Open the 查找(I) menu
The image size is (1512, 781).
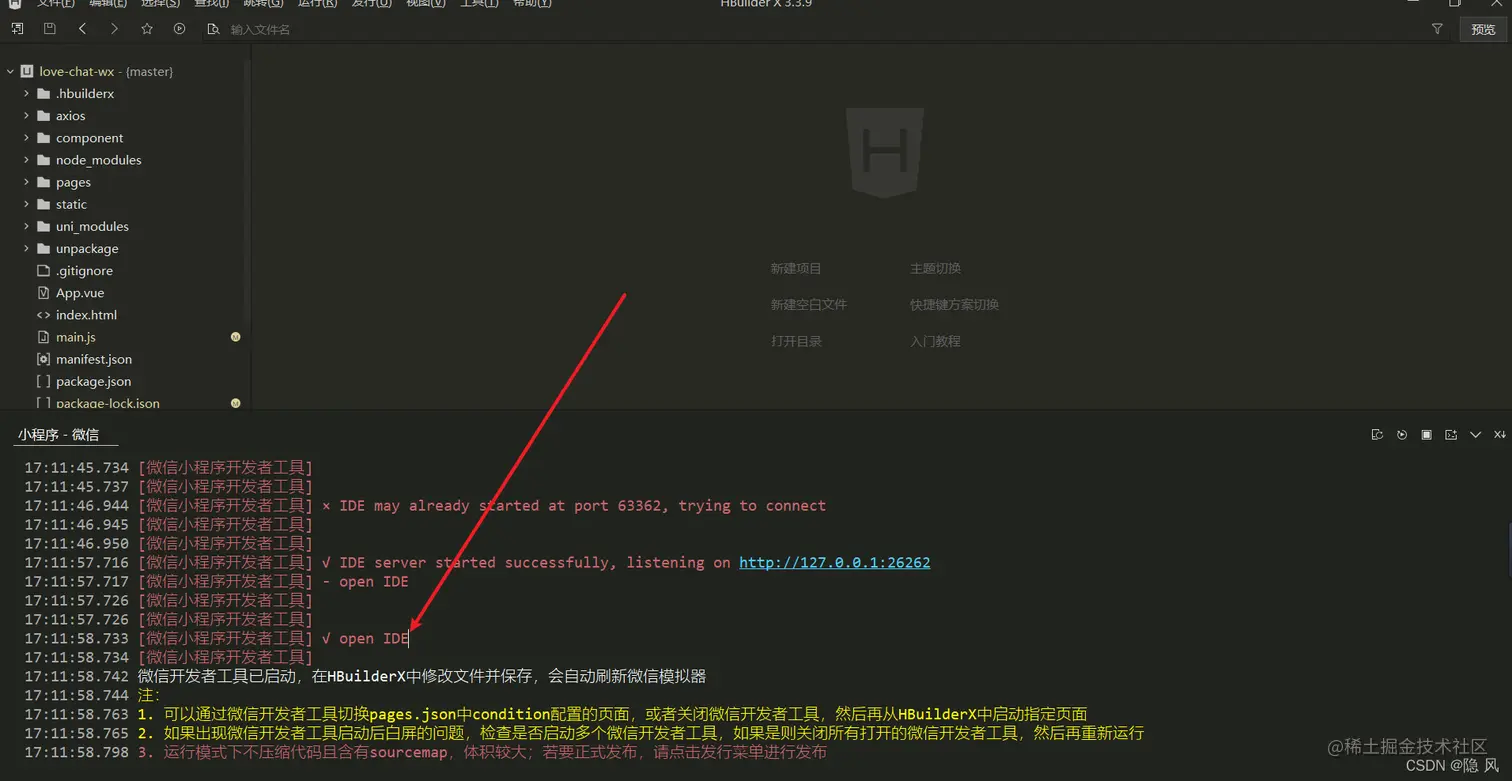click(x=211, y=3)
